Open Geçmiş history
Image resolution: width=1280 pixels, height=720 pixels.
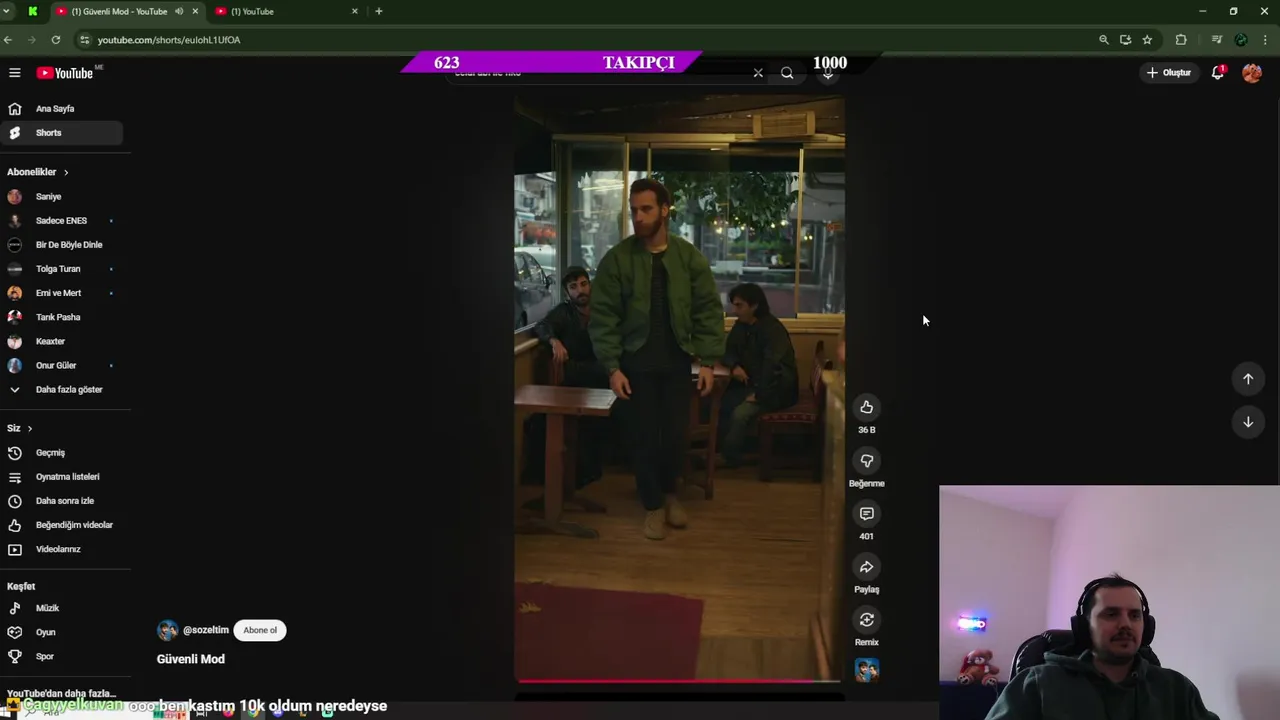[62, 453]
